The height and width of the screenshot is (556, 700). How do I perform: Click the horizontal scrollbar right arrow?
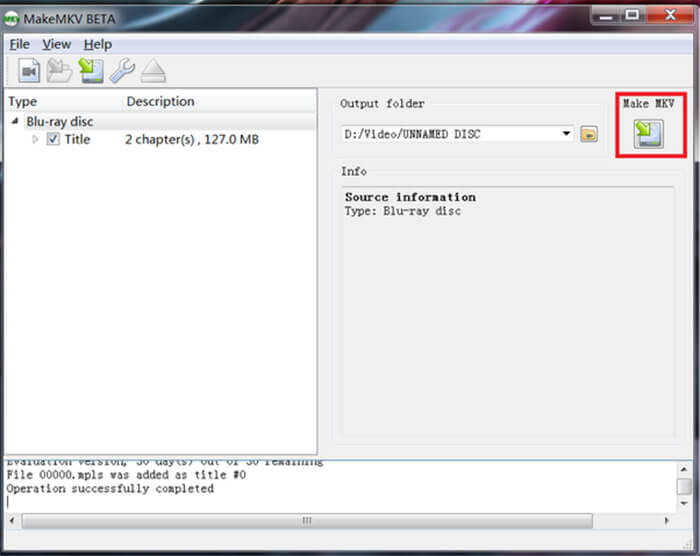667,520
